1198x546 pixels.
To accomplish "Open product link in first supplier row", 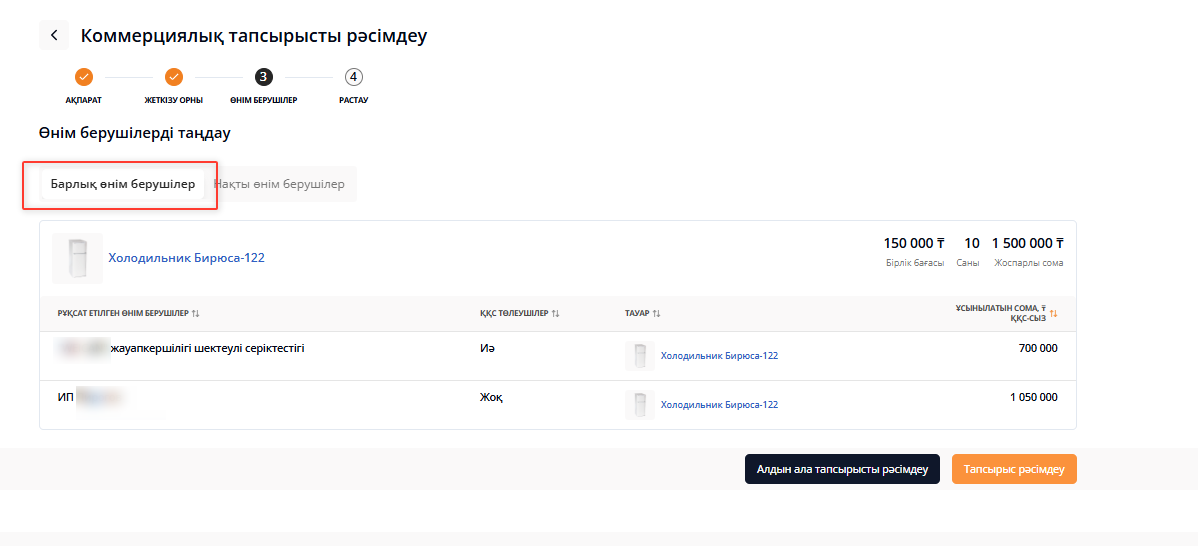I will (x=719, y=356).
